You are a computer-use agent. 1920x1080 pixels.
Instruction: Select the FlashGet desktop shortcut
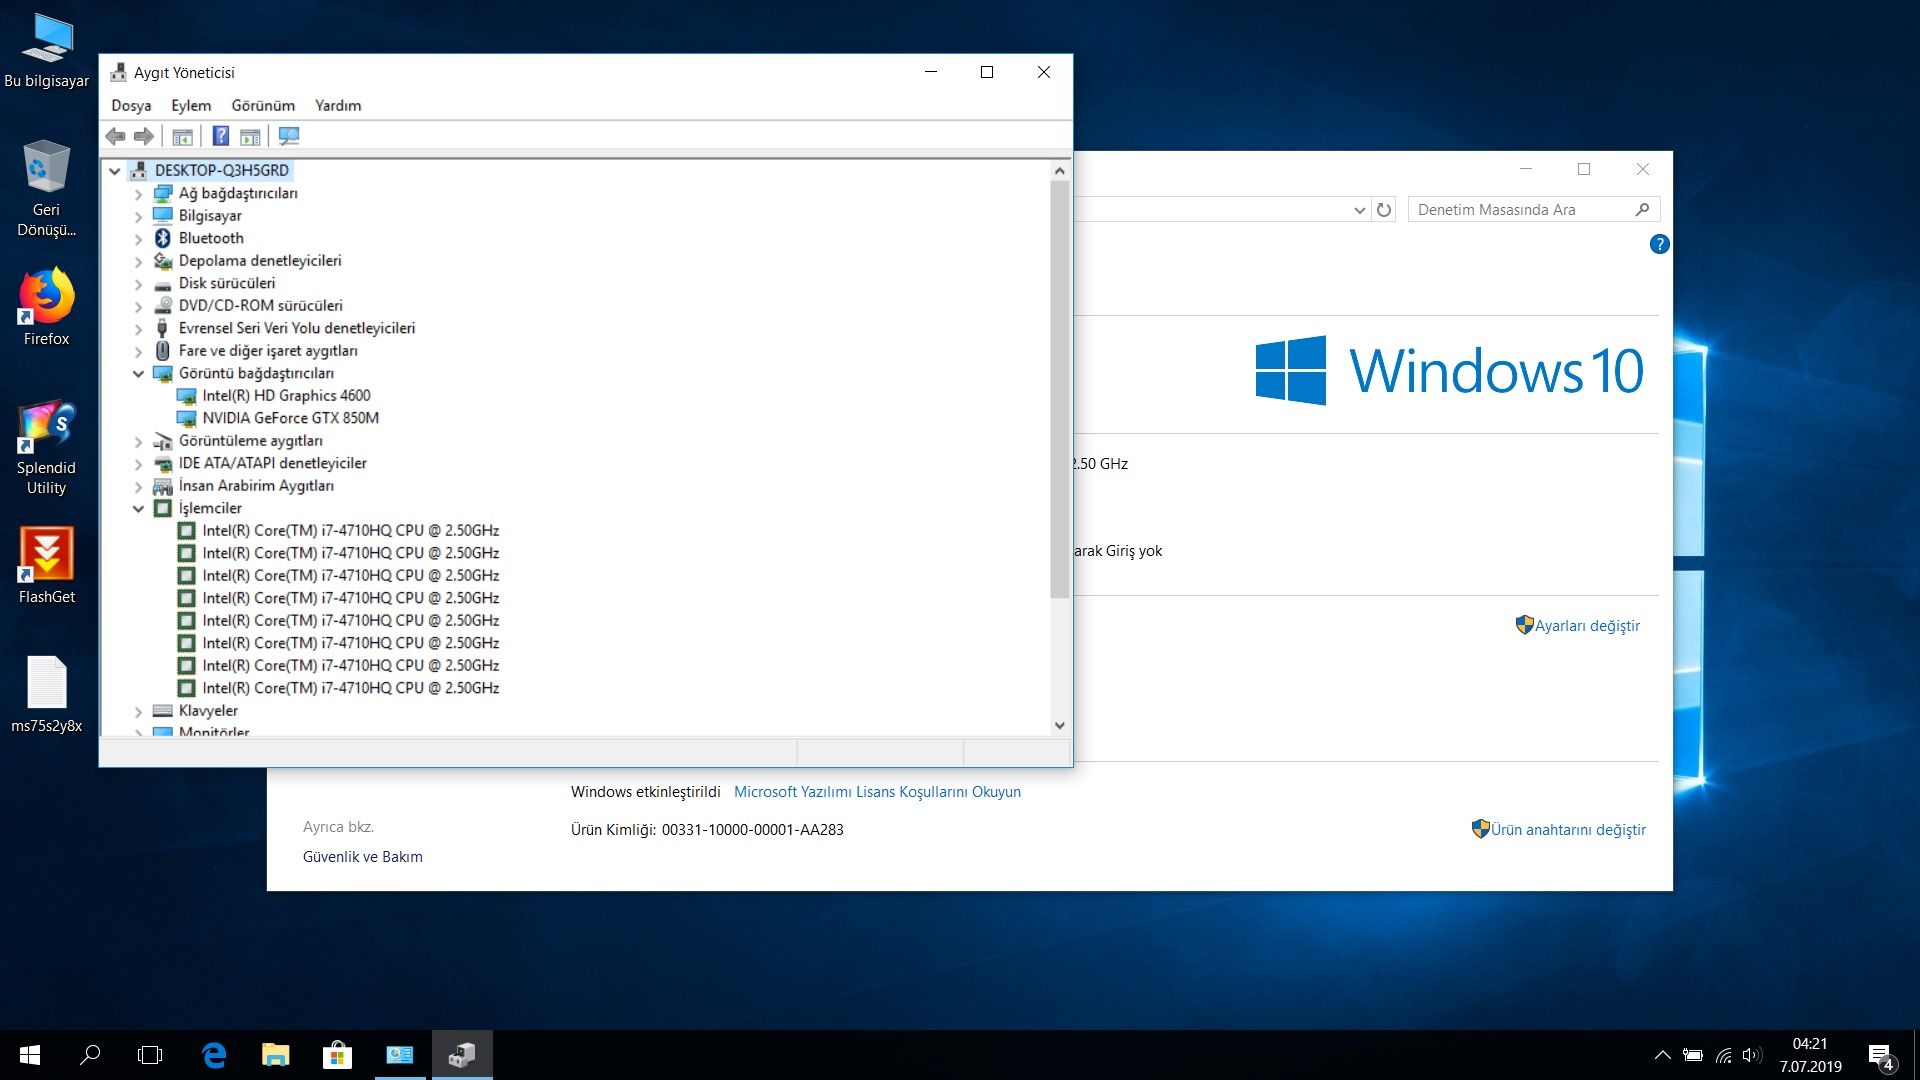[x=46, y=565]
